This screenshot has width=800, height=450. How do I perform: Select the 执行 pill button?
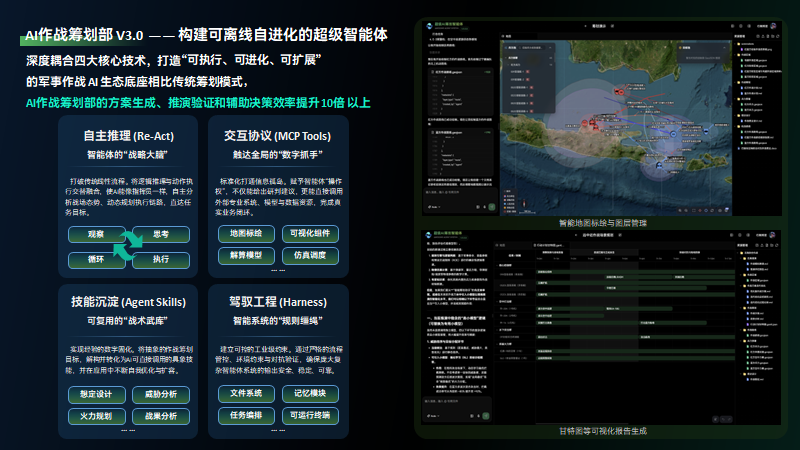pos(161,260)
